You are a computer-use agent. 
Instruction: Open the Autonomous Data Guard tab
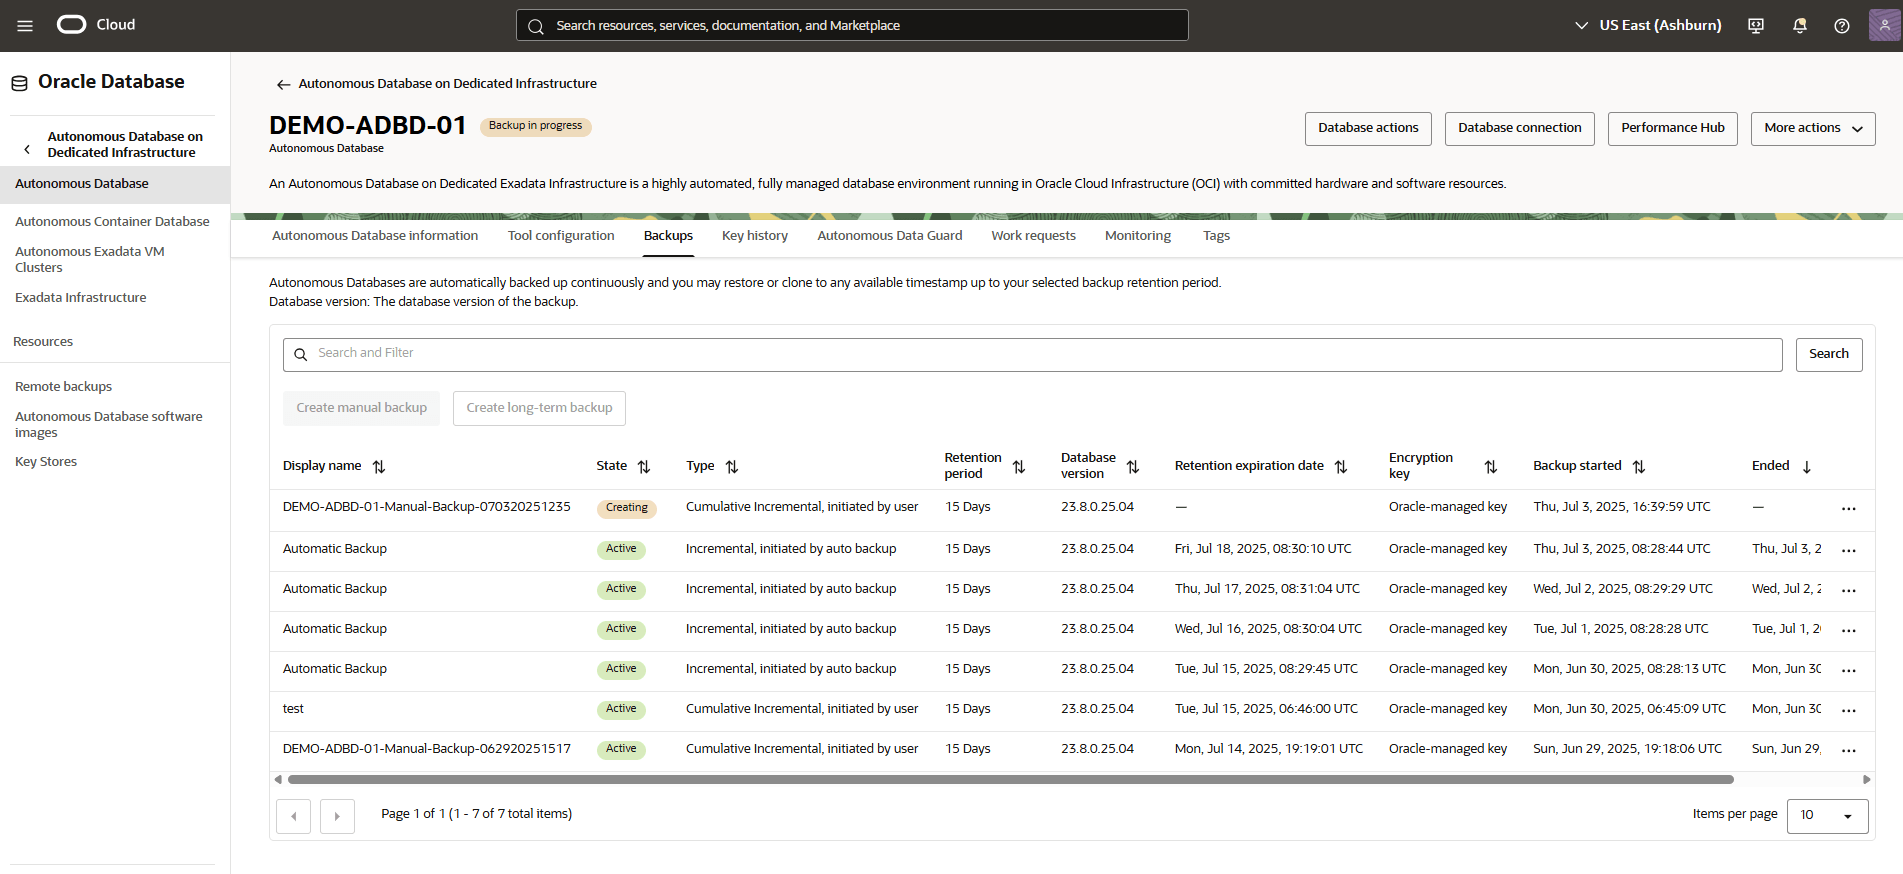(890, 236)
